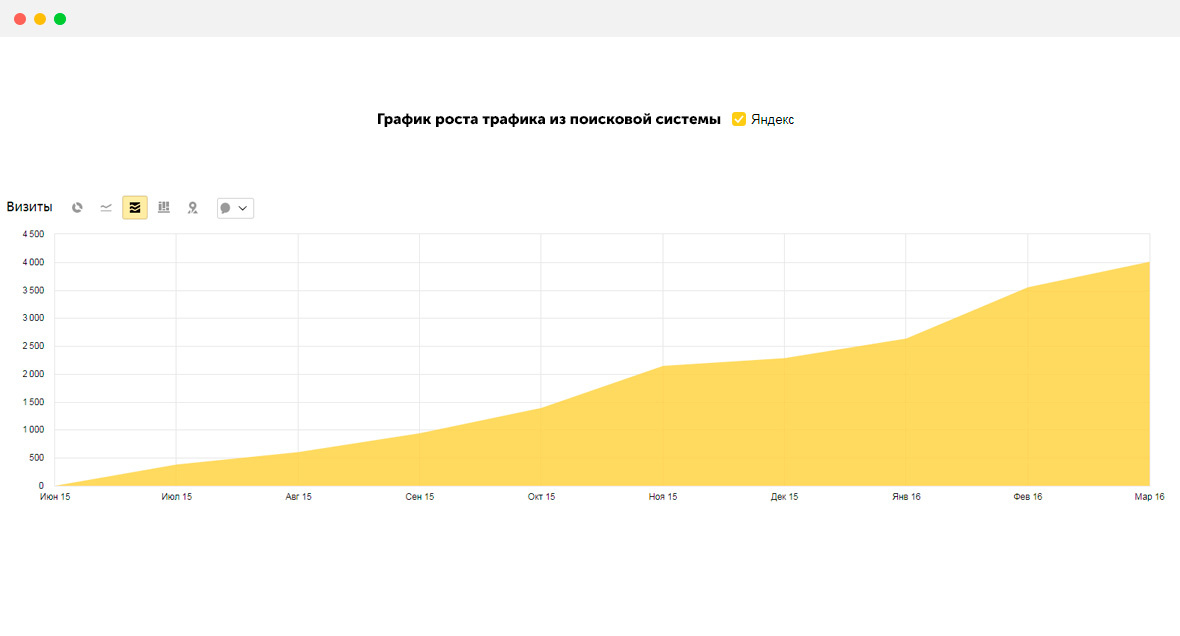
Task: Click the Авг 15 axis label
Action: tap(299, 497)
